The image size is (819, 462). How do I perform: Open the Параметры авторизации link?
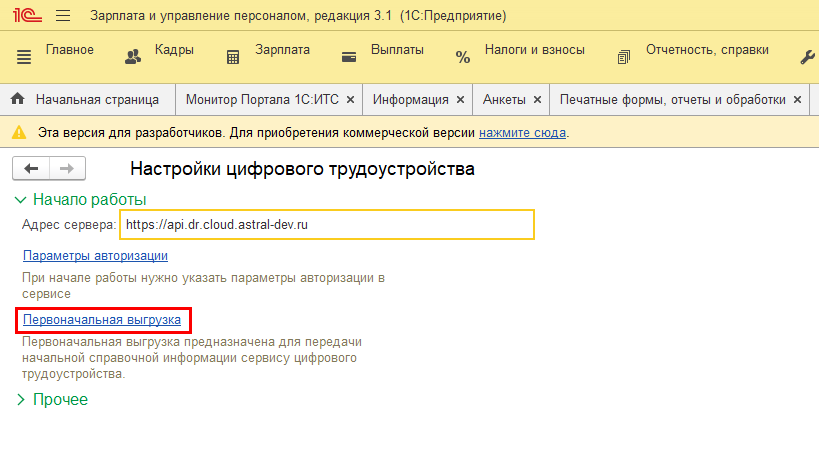88,255
